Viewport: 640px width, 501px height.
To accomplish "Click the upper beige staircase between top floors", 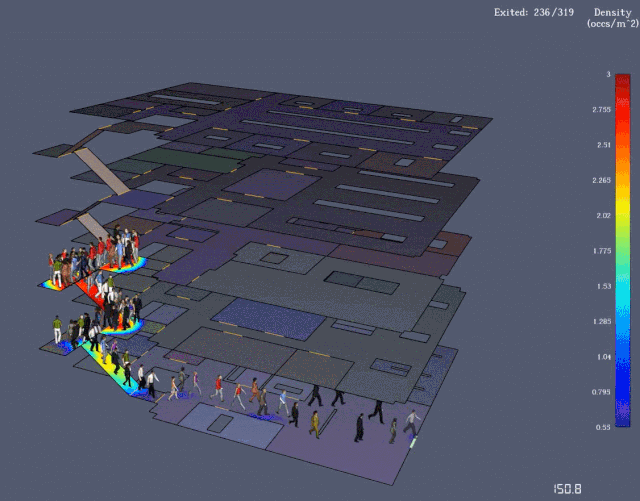I will point(101,171).
